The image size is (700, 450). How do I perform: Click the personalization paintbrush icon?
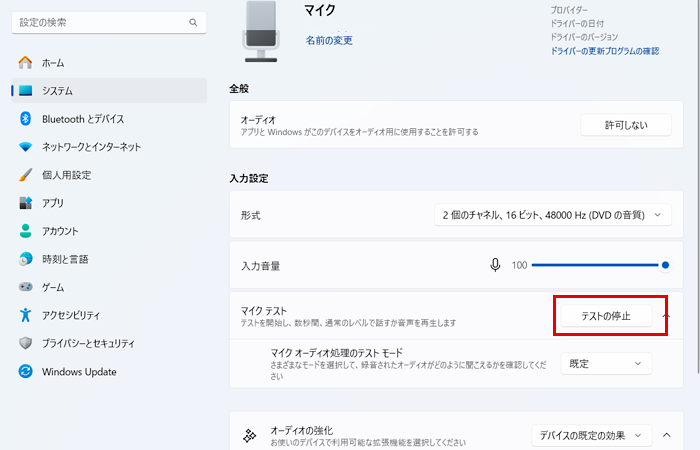(25, 175)
